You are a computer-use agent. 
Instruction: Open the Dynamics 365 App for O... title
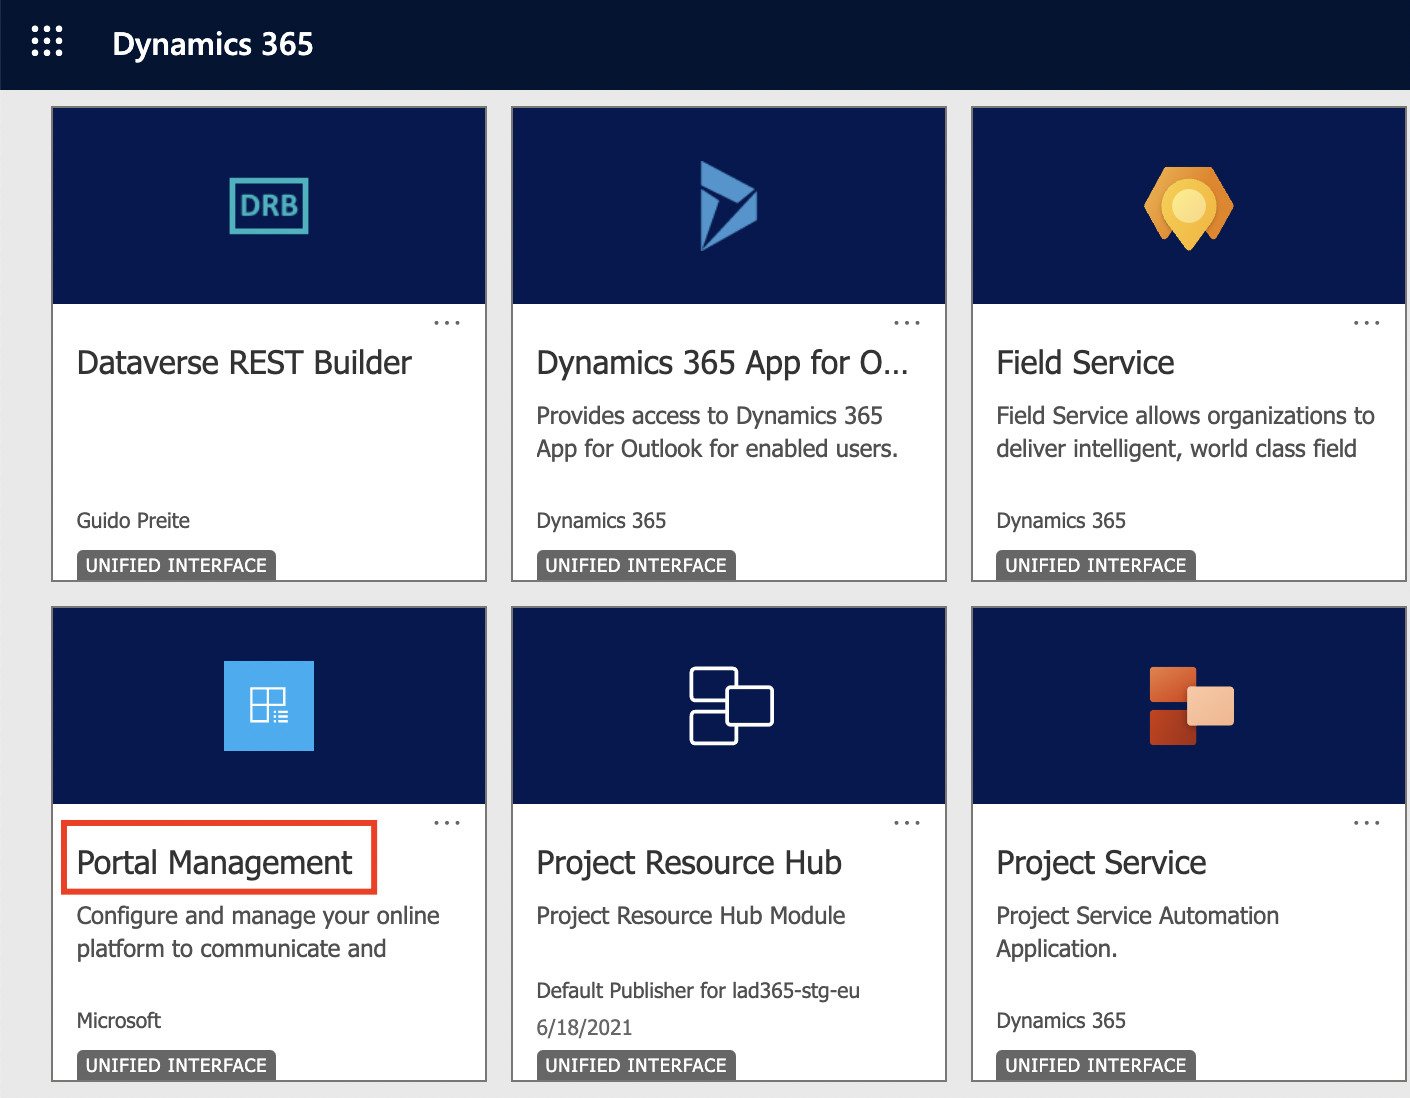click(722, 363)
